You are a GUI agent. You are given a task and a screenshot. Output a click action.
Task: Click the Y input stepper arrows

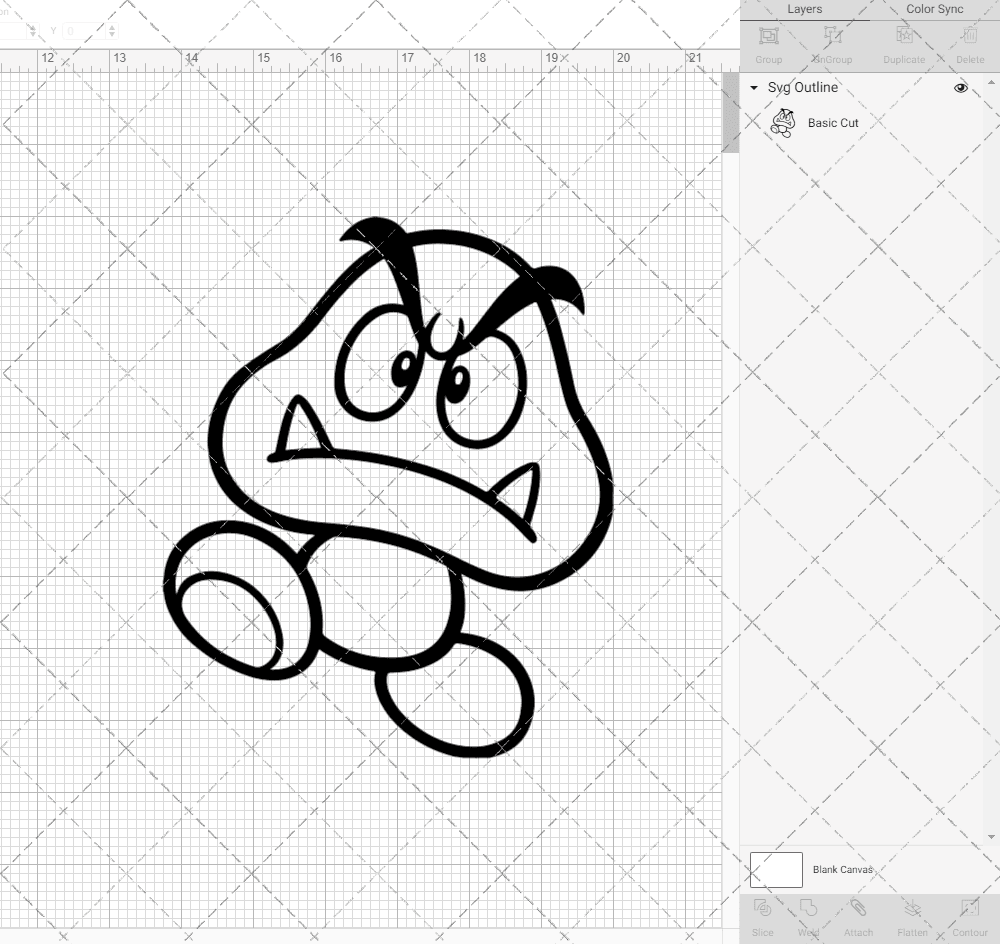[x=112, y=31]
